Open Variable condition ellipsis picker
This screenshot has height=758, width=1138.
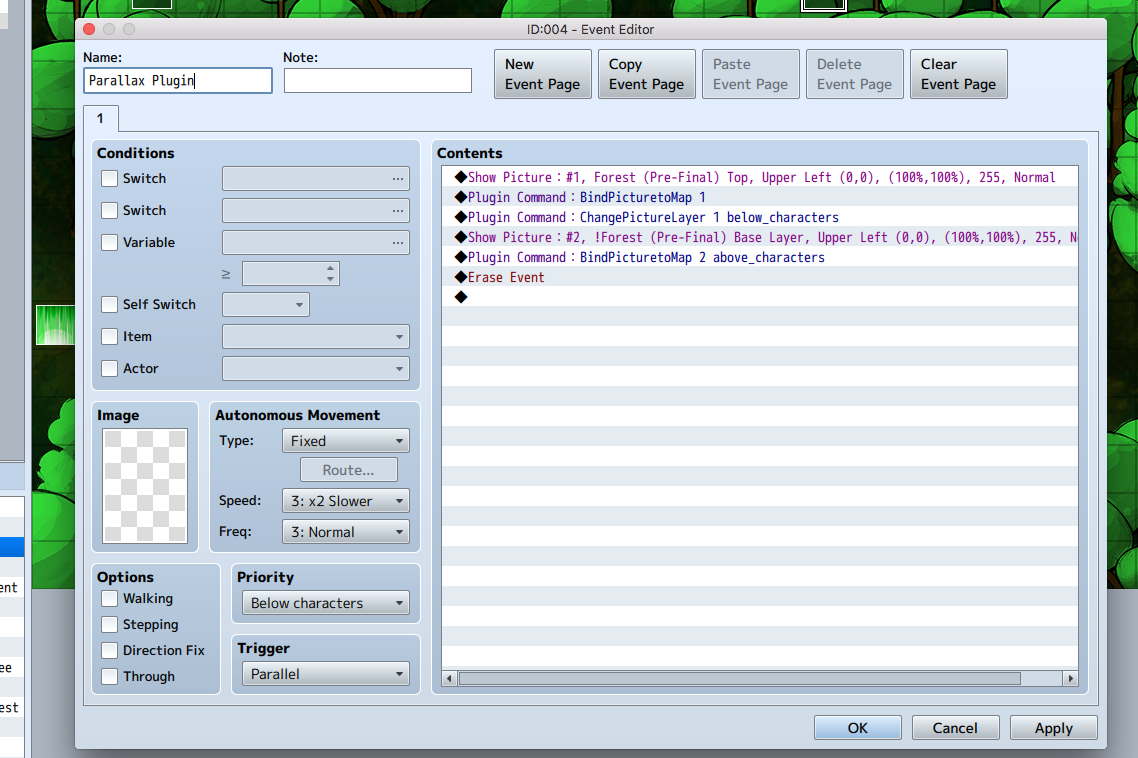pos(398,243)
